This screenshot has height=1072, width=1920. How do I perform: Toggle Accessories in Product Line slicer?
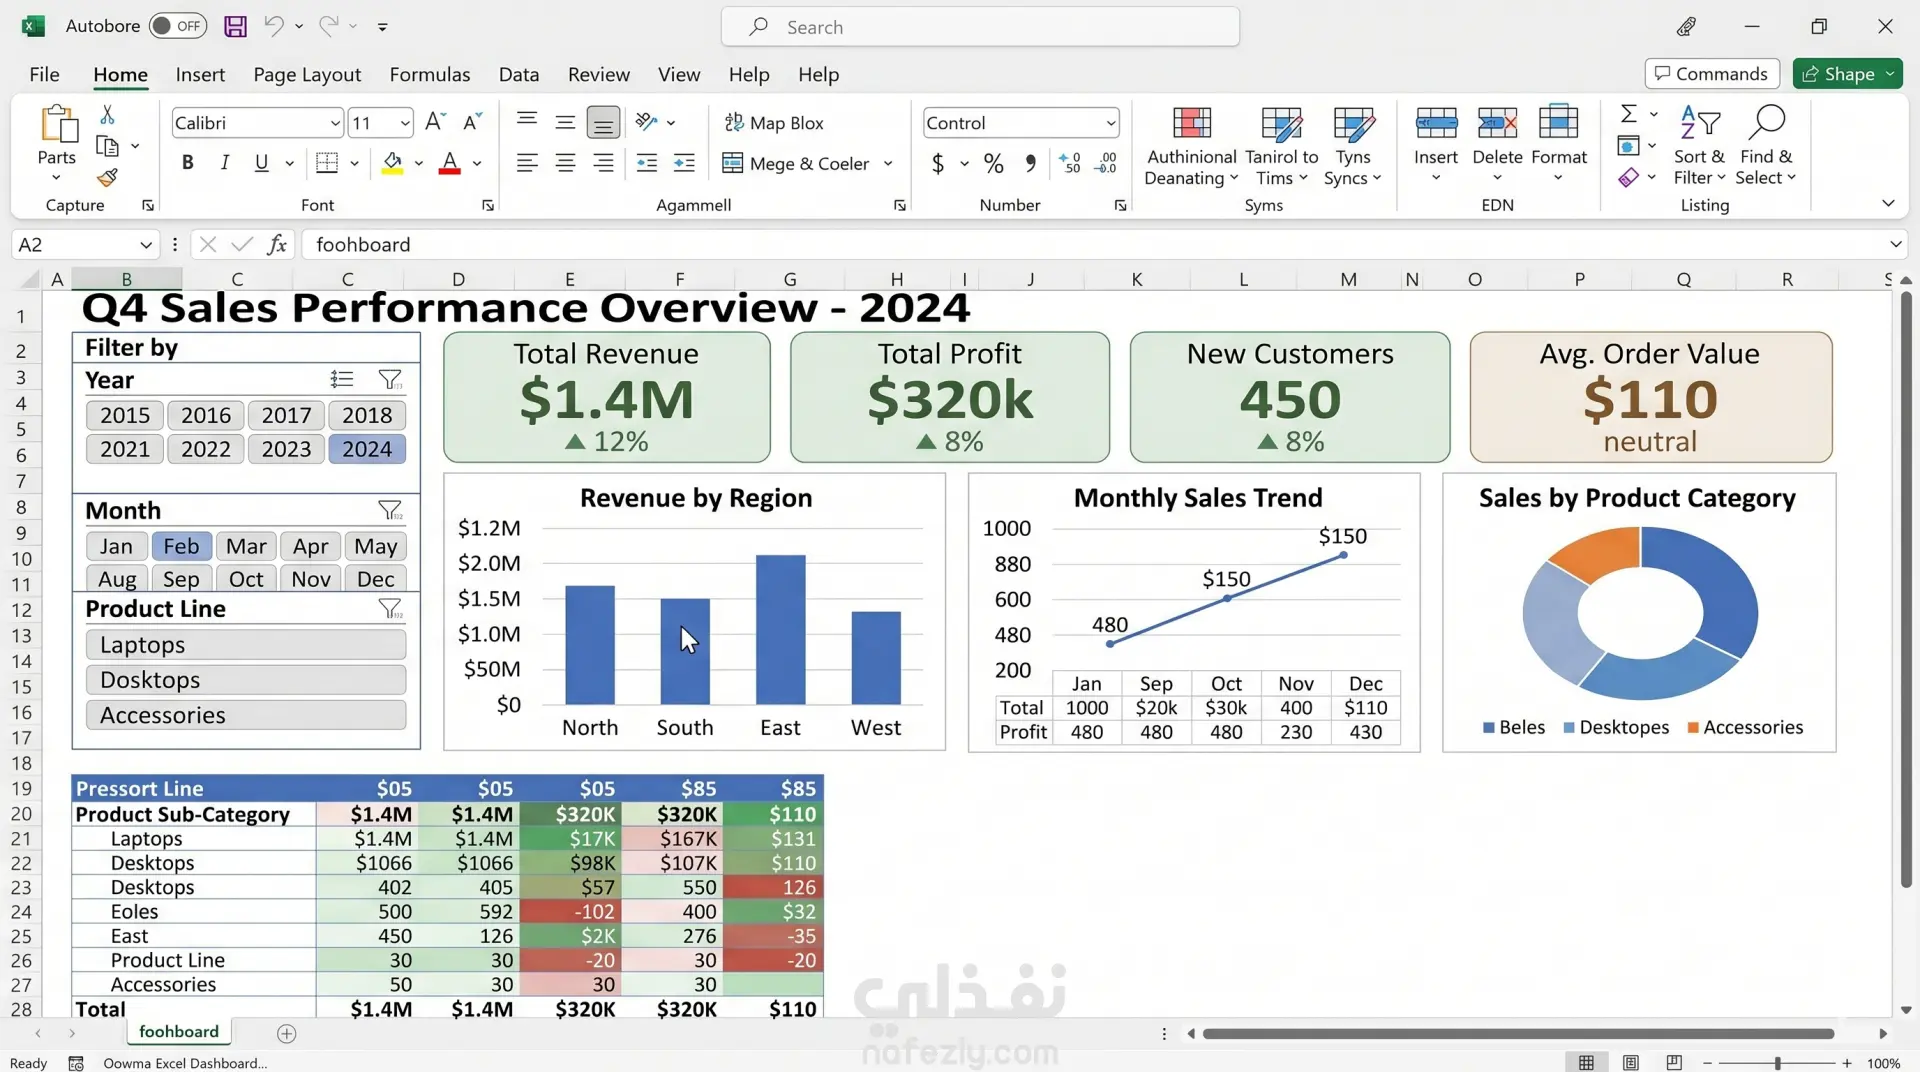click(246, 715)
